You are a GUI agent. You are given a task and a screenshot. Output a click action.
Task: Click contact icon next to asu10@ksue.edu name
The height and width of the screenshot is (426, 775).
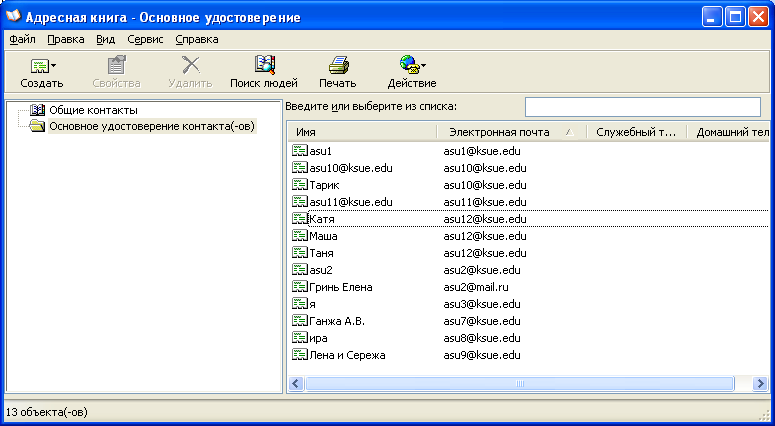pyautogui.click(x=300, y=168)
